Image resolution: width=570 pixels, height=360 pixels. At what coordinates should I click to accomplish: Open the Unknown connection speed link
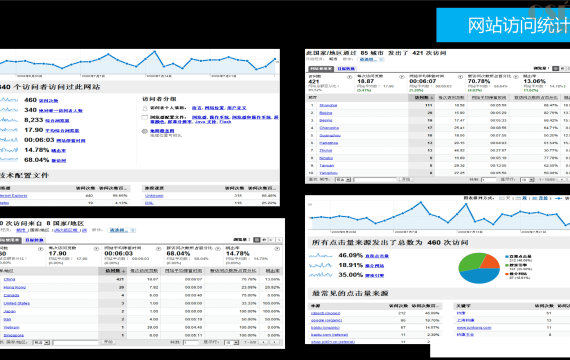[154, 196]
